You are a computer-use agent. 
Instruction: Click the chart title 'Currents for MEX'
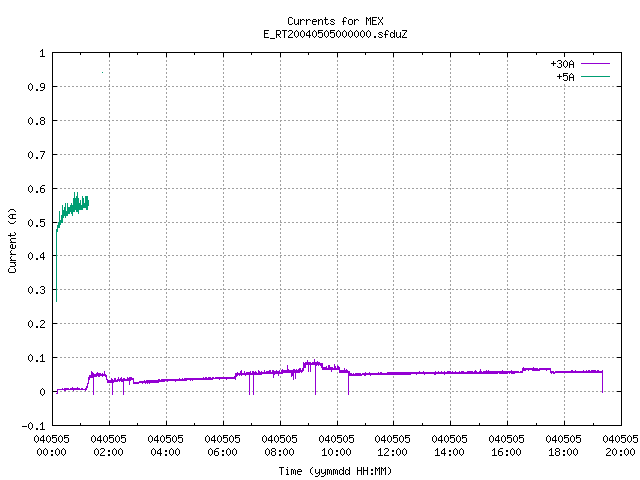[335, 21]
